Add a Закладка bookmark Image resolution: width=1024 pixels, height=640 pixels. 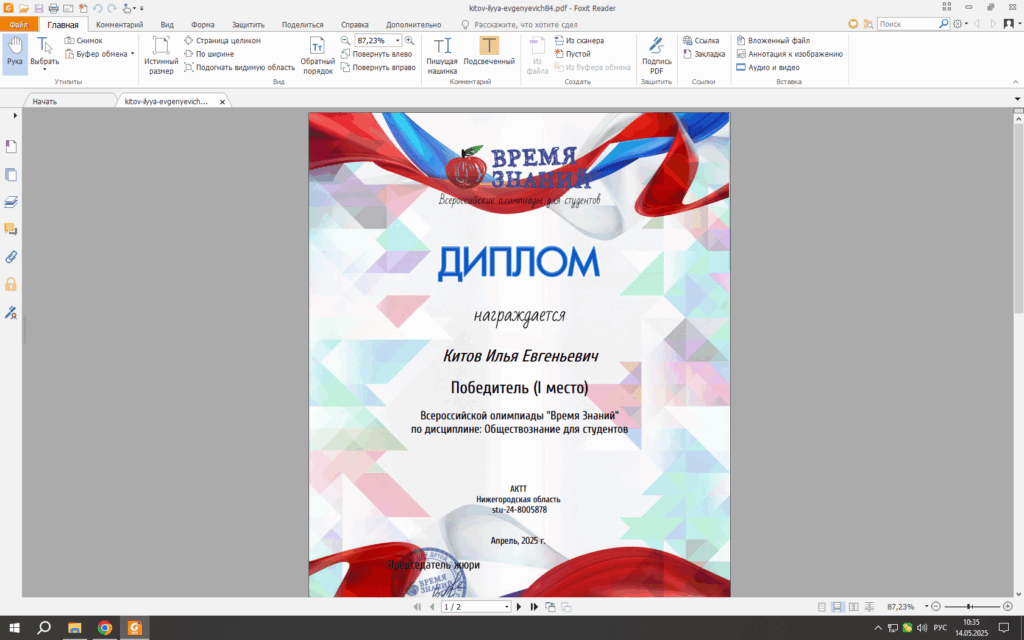704,54
